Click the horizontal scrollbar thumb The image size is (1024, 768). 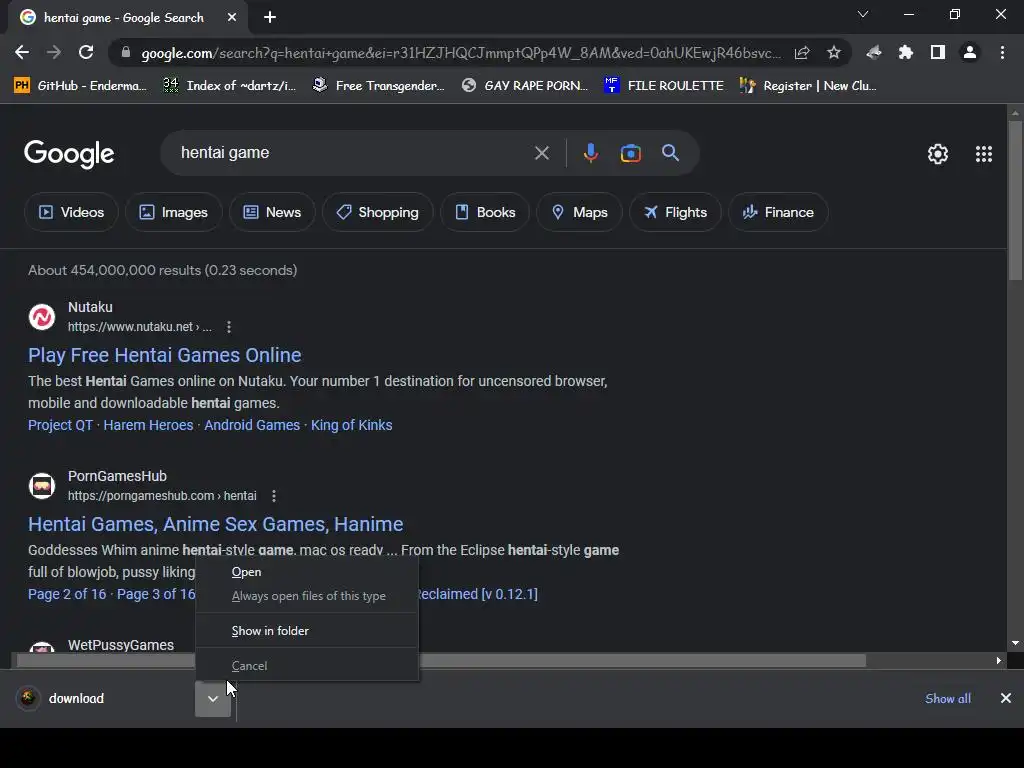click(x=441, y=661)
